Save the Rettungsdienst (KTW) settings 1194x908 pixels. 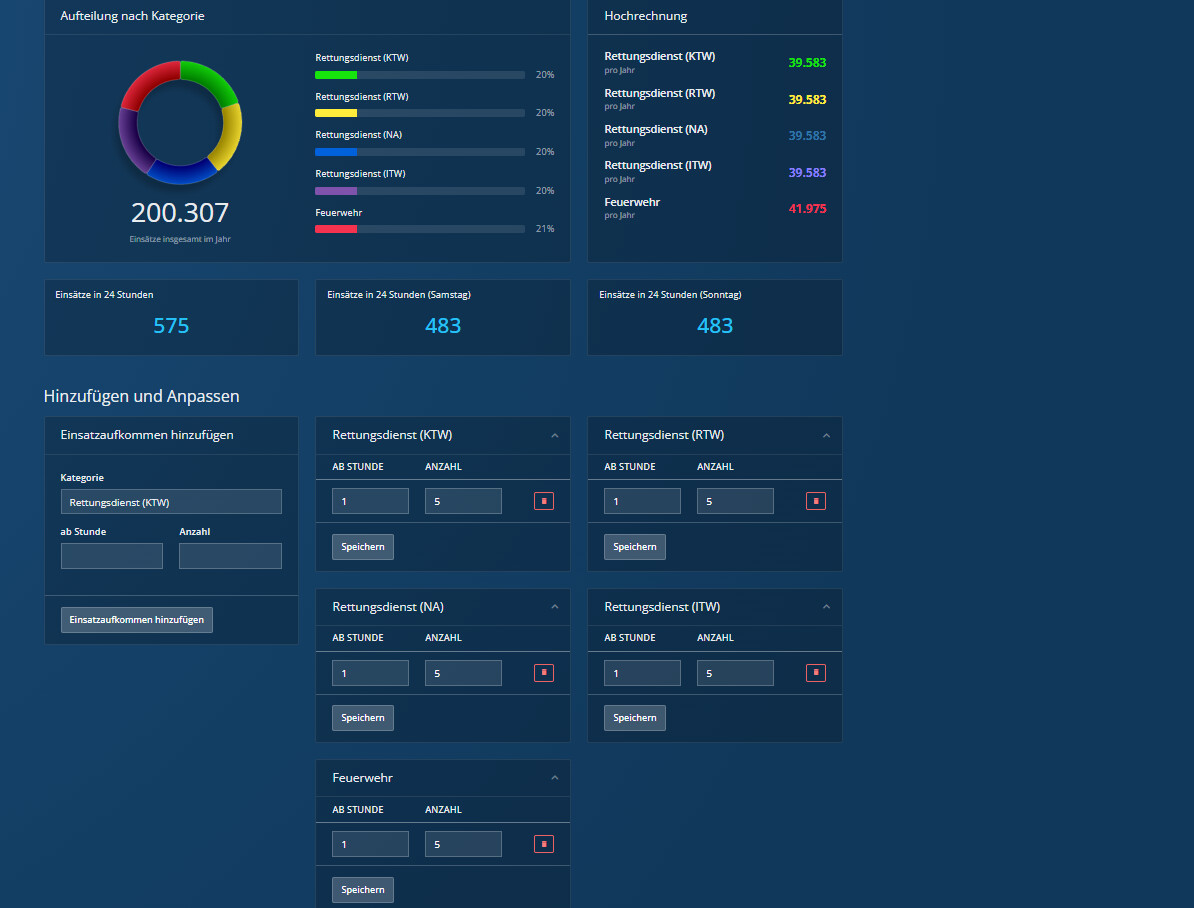363,547
